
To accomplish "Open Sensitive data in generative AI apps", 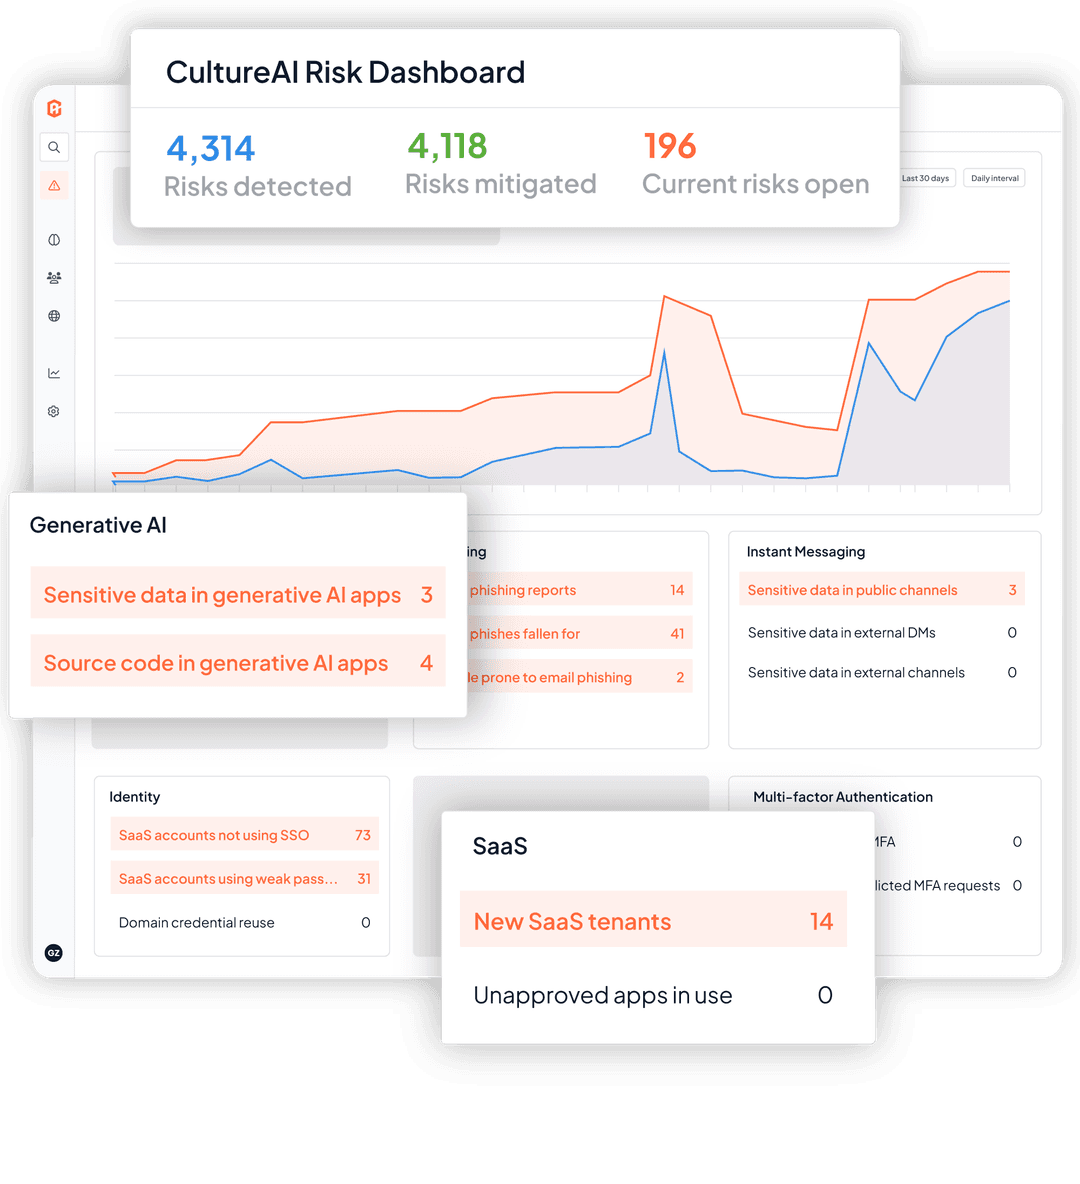I will coord(238,594).
